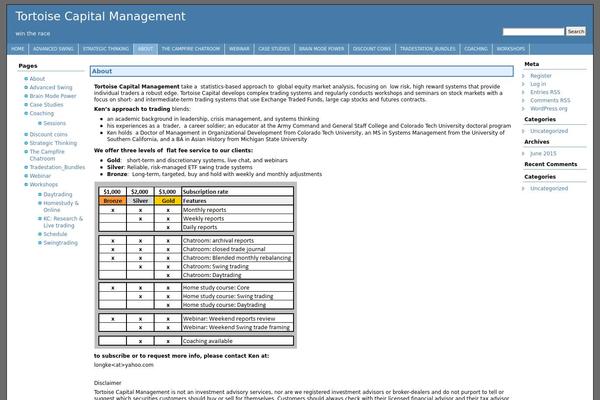
Task: Open the Comments RSS link
Action: [x=550, y=100]
